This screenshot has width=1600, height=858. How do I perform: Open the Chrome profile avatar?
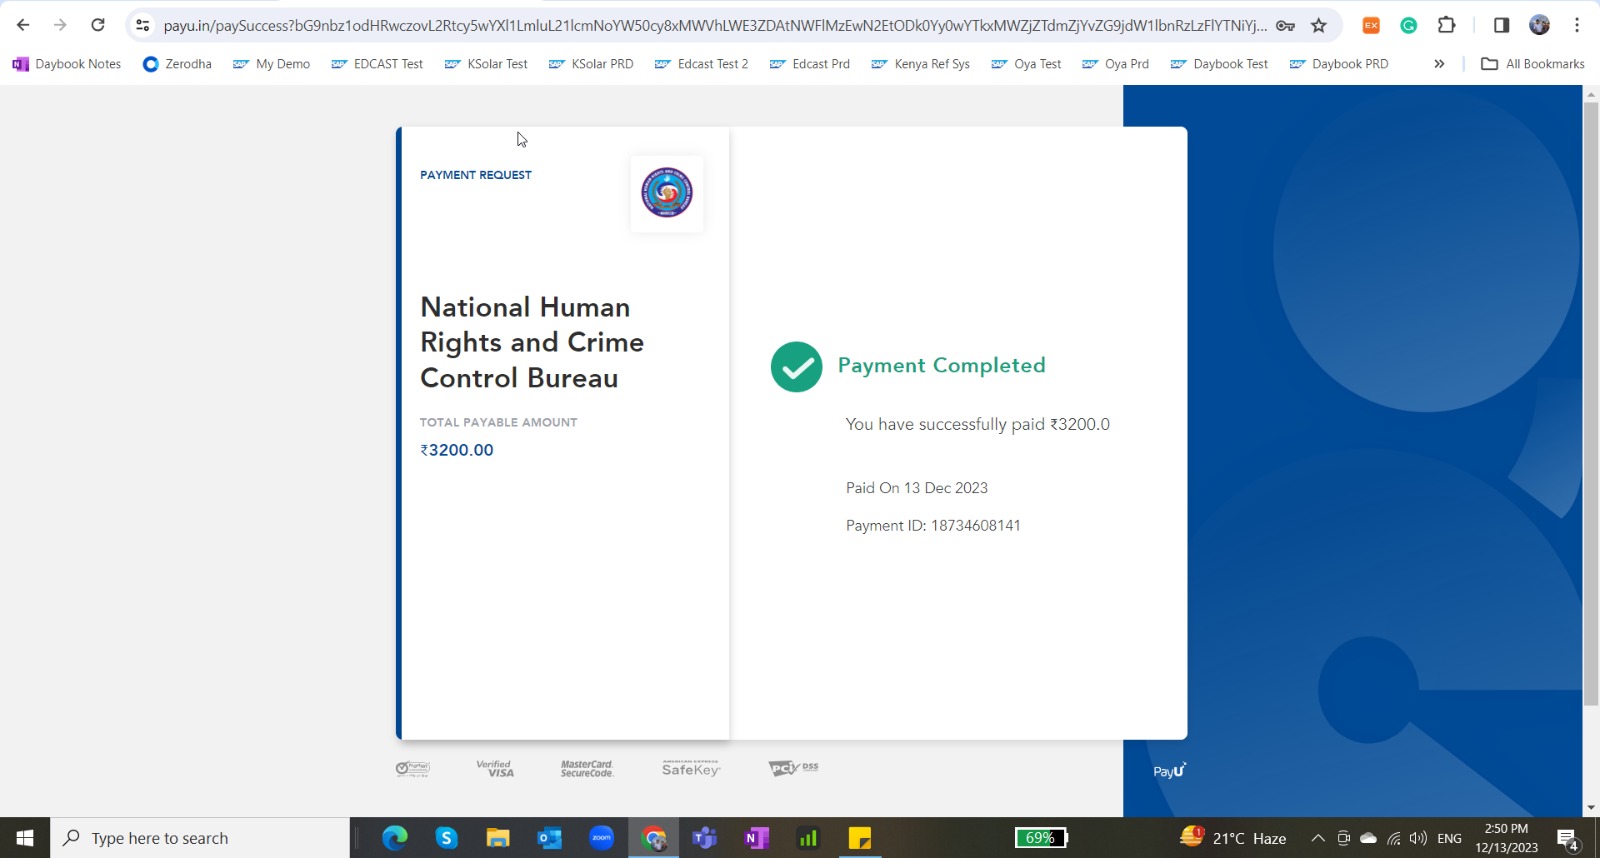tap(1539, 25)
